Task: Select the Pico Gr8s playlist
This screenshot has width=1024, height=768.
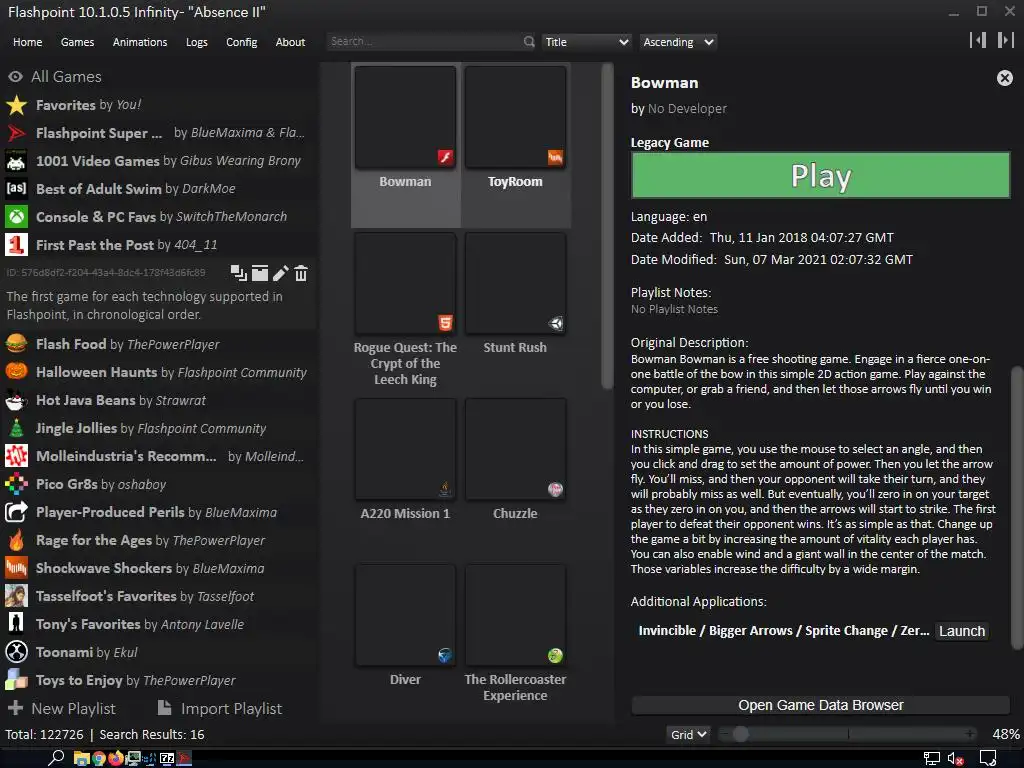Action: [157, 484]
